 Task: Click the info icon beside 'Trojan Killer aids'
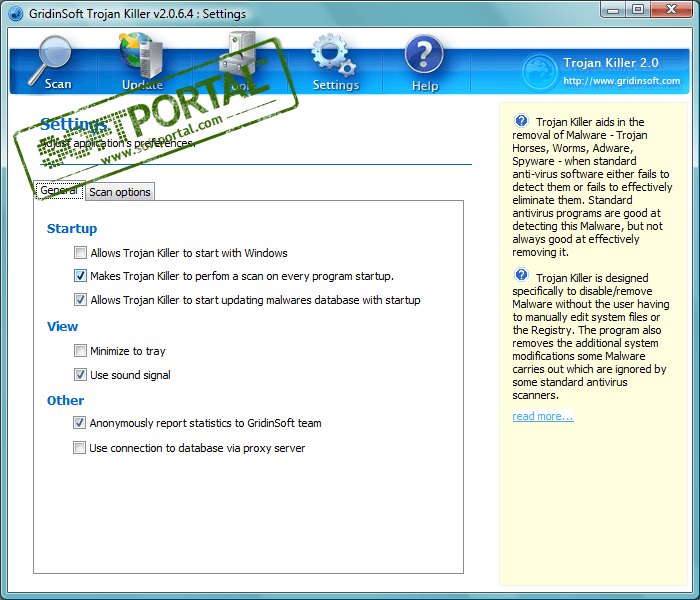[x=521, y=121]
